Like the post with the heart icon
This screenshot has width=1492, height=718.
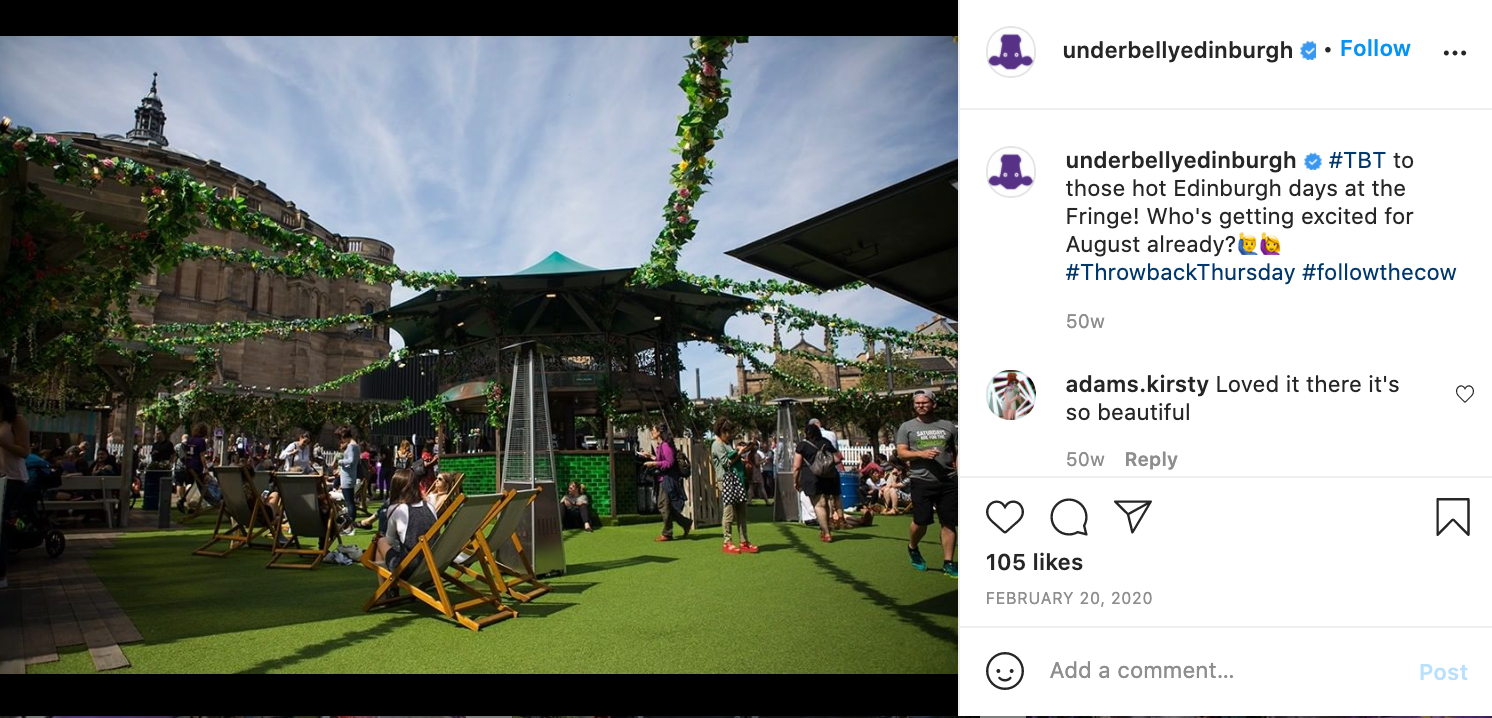pyautogui.click(x=1005, y=517)
